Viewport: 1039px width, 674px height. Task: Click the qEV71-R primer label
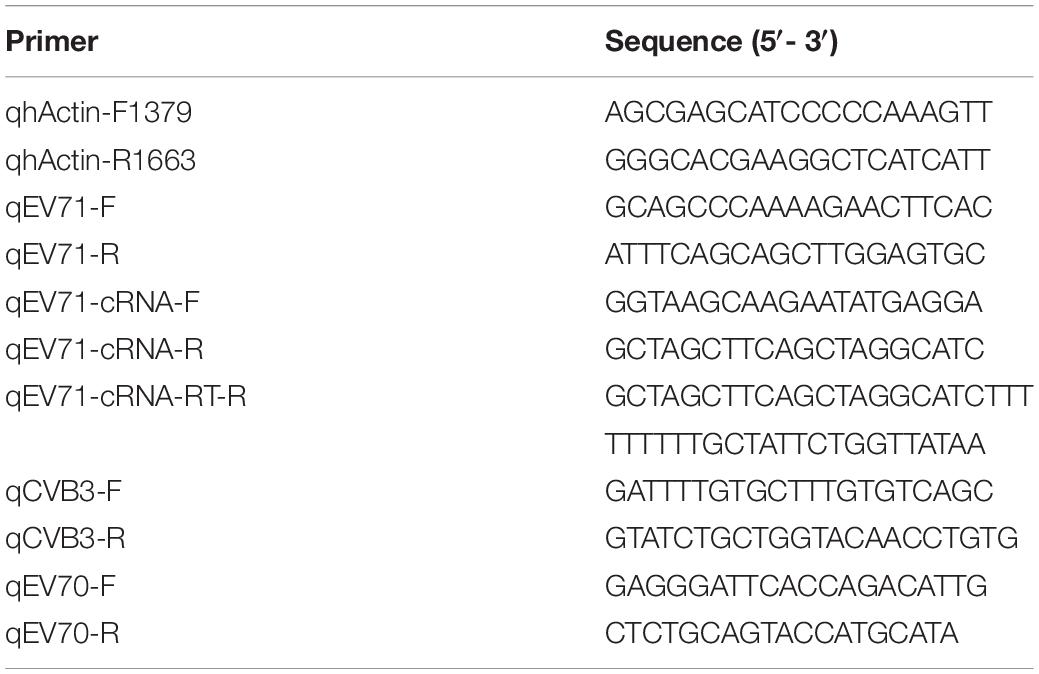click(x=62, y=255)
